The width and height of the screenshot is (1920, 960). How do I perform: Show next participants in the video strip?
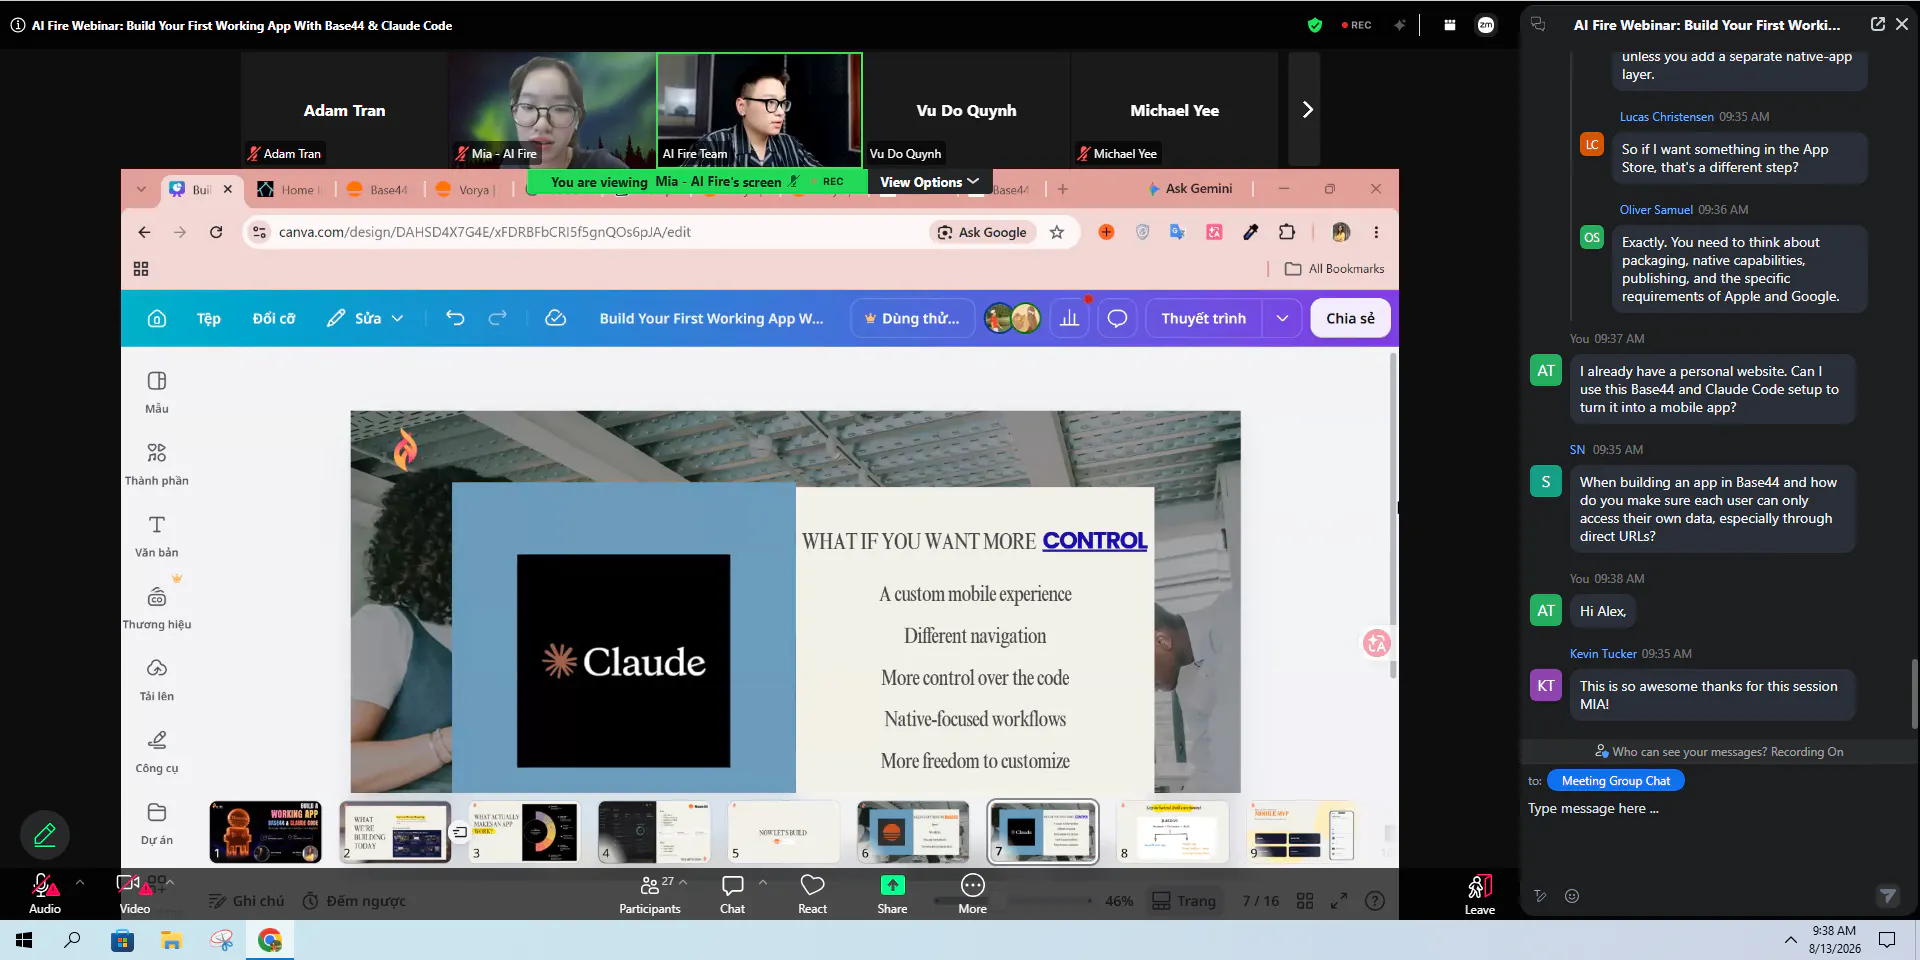(x=1305, y=110)
